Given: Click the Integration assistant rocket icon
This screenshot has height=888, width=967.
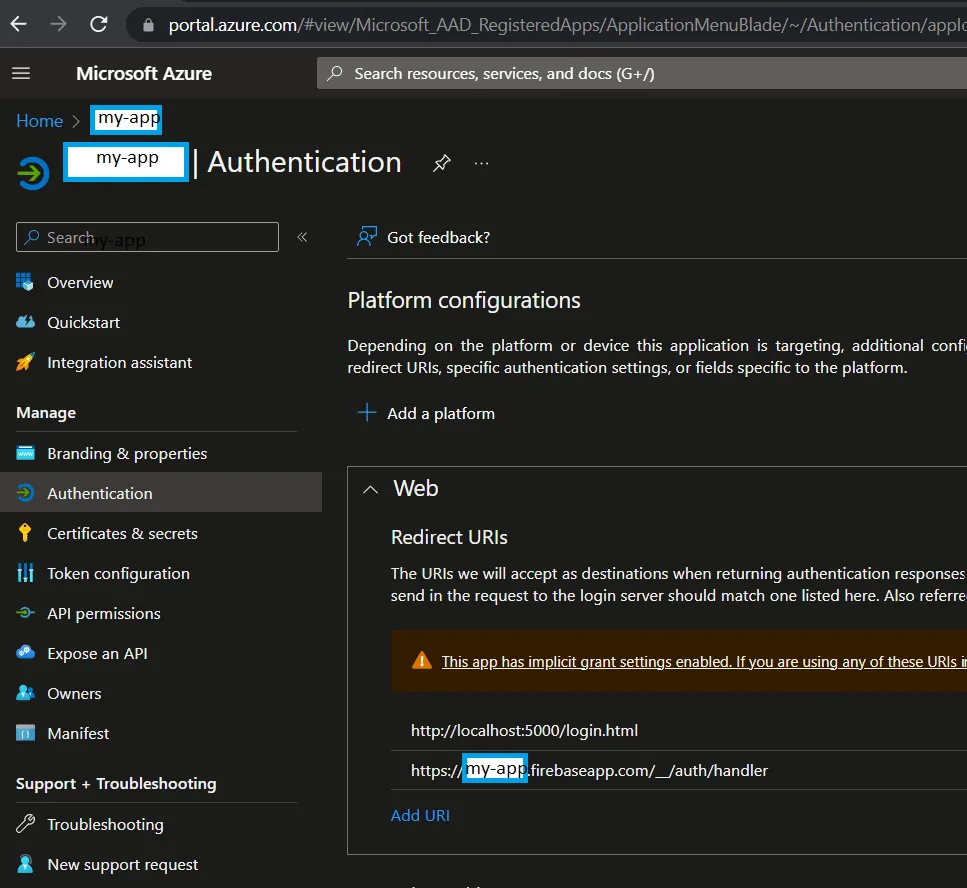Looking at the screenshot, I should coord(26,362).
